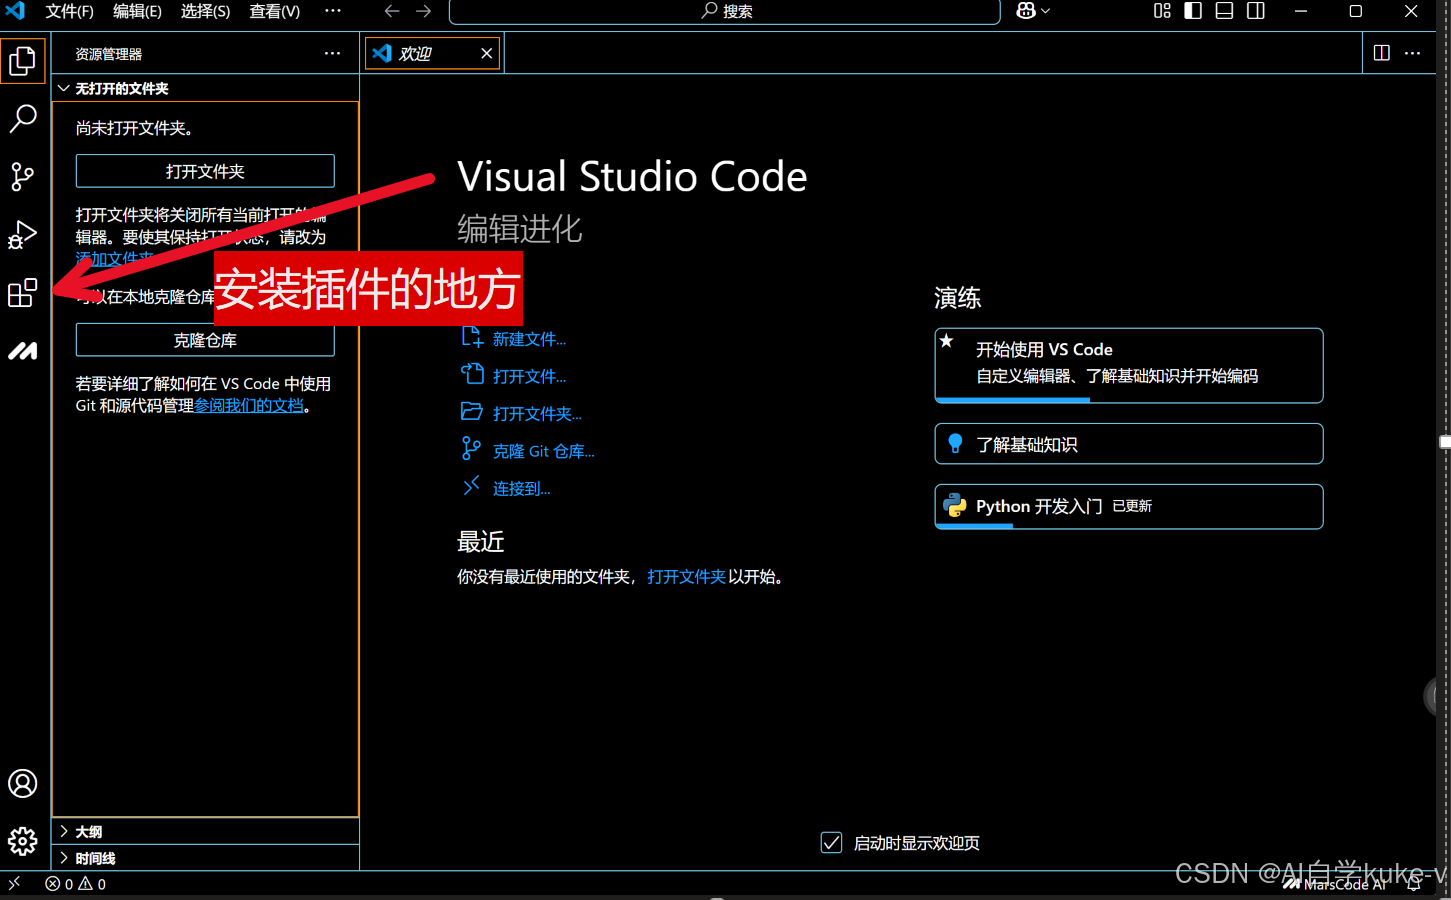Open the 选择(S) menu

point(205,11)
